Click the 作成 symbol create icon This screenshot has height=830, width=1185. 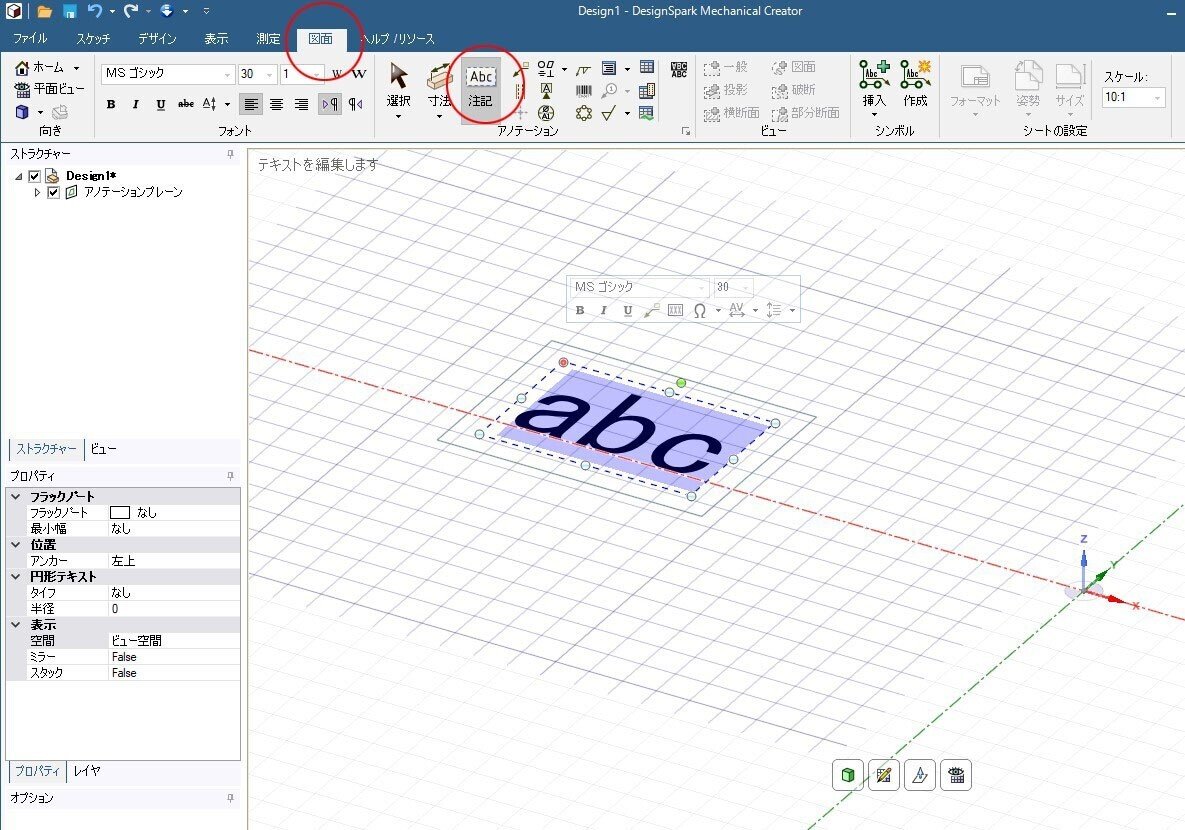915,83
